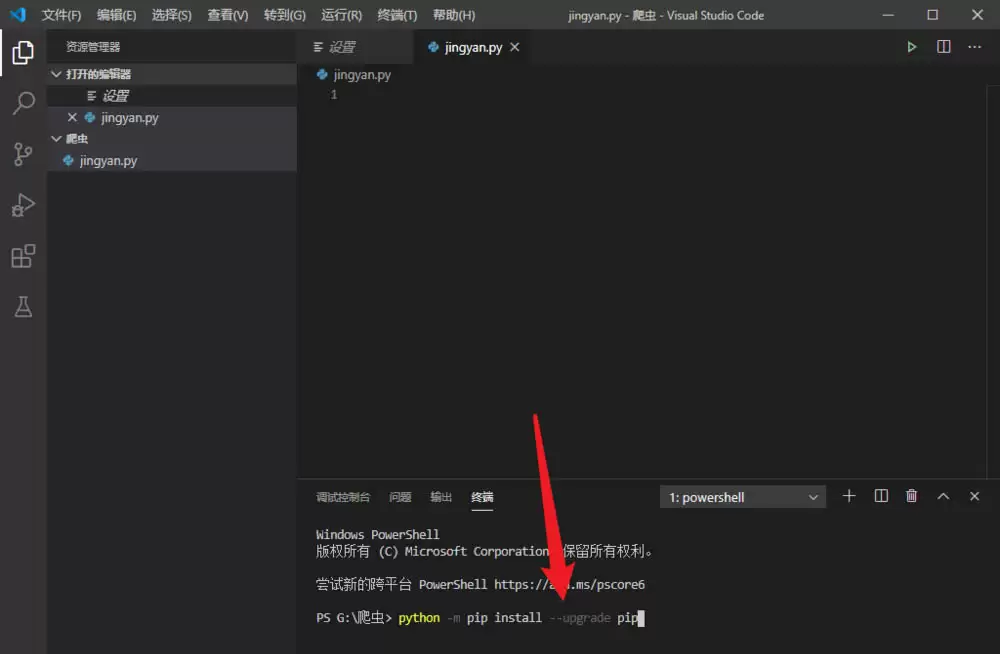
Task: Collapse the 爬虫 folder in Explorer
Action: 57,139
